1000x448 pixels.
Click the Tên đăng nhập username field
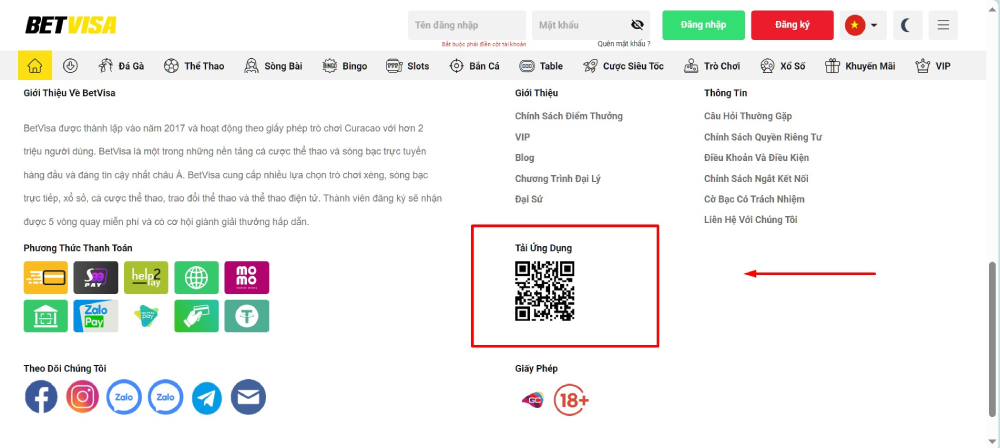tap(466, 25)
